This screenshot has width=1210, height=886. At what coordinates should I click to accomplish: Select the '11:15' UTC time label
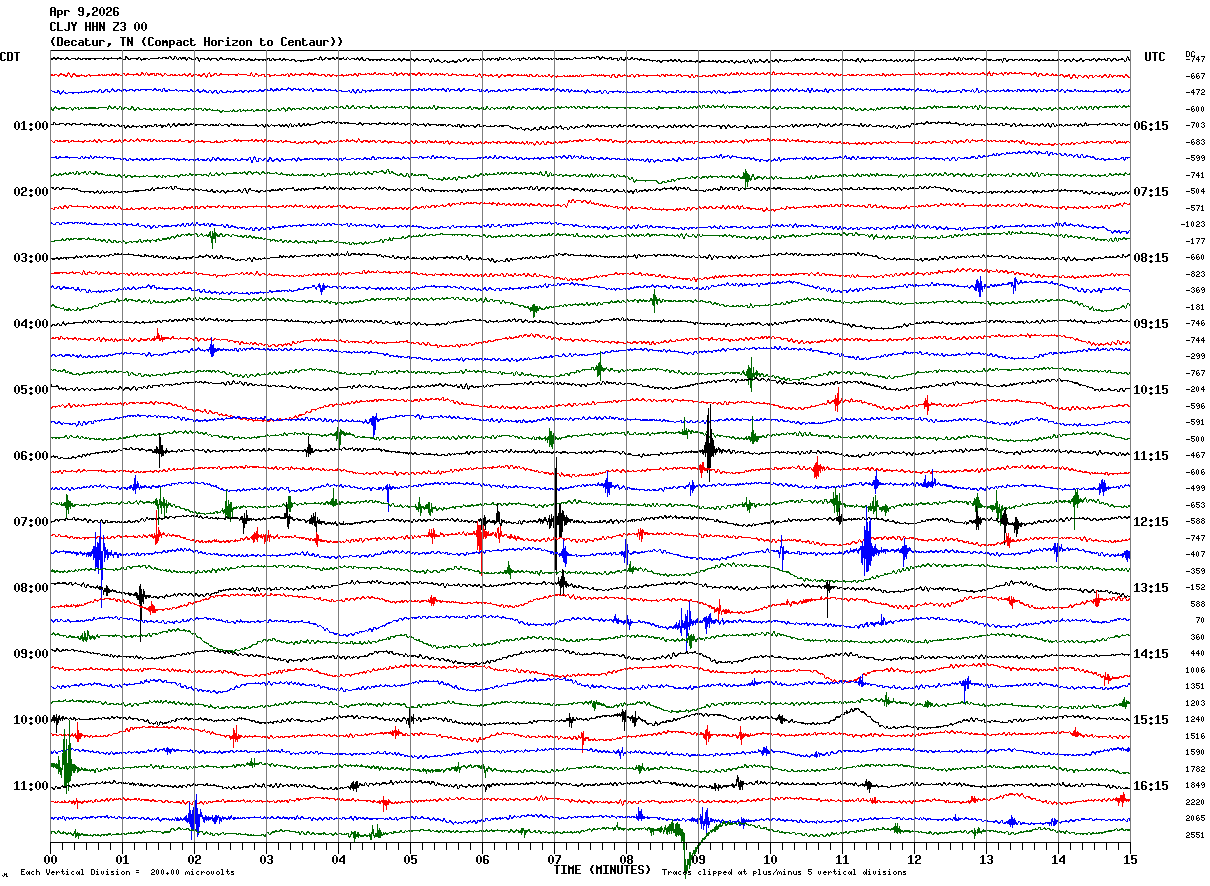[1151, 456]
